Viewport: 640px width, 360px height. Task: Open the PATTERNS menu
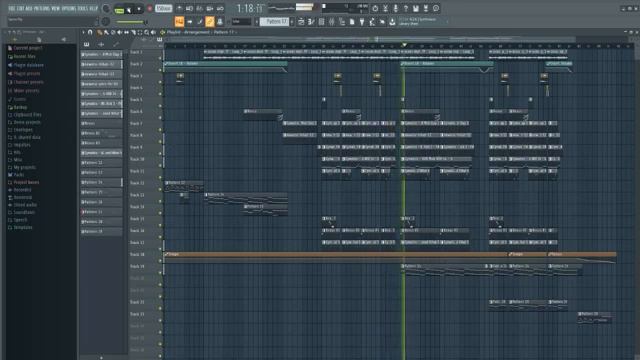(x=42, y=9)
